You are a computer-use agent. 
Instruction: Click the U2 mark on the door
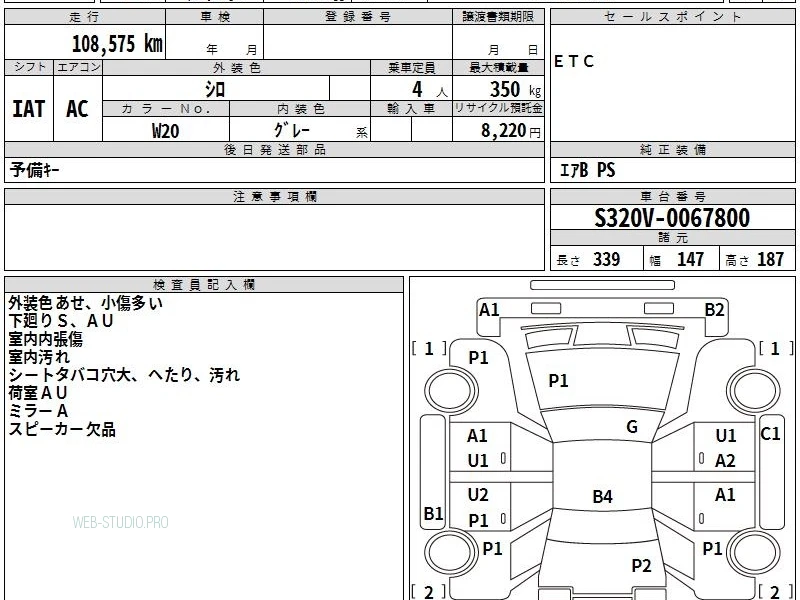click(x=478, y=495)
